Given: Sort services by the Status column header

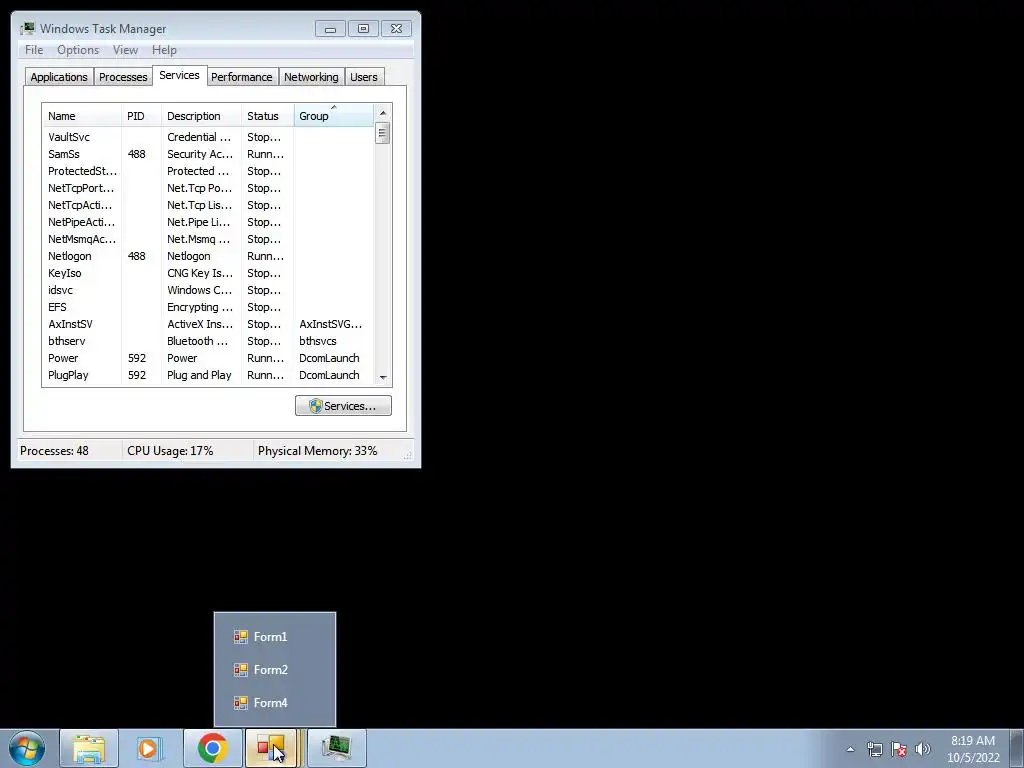Looking at the screenshot, I should [268, 116].
